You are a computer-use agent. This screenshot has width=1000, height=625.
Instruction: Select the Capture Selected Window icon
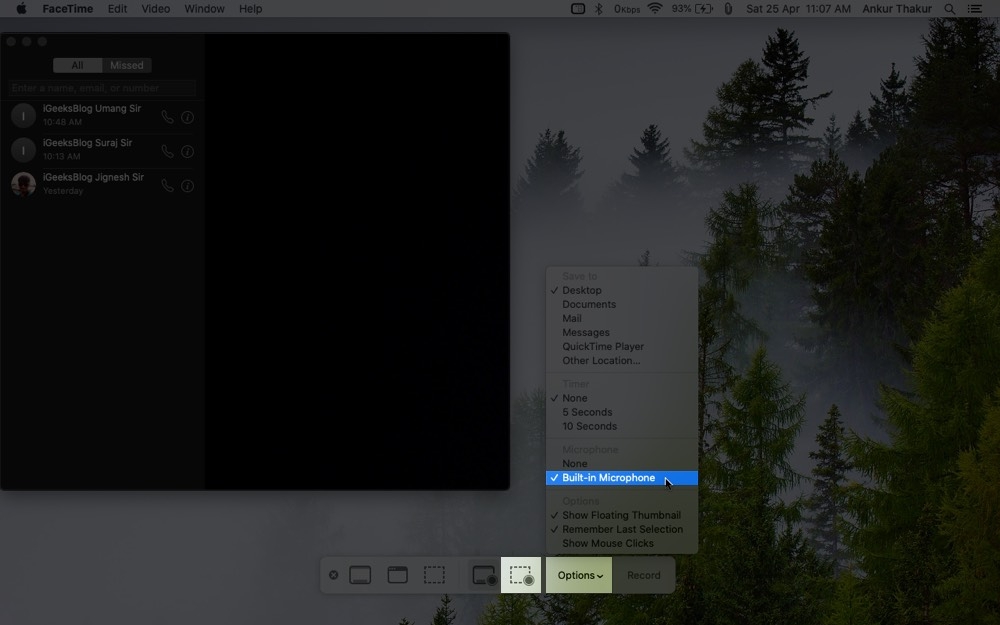tap(397, 574)
